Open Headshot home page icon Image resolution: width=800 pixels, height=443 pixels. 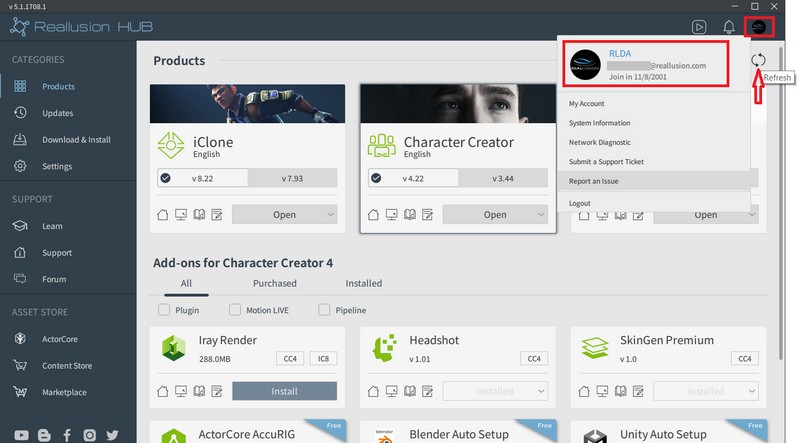click(x=373, y=391)
